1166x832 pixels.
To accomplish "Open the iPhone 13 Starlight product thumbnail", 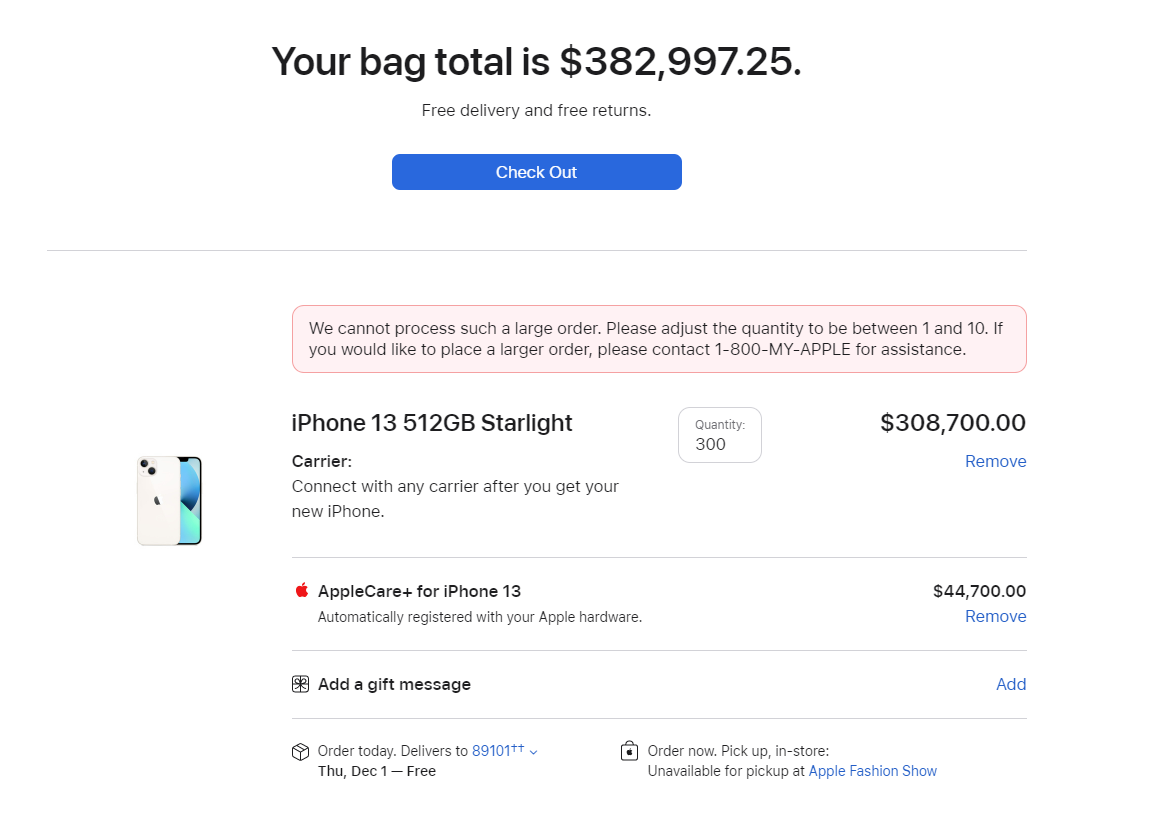I will pos(170,500).
